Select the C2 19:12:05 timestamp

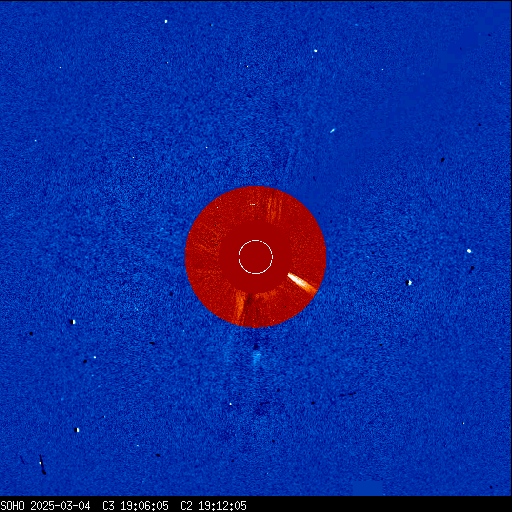click(213, 506)
